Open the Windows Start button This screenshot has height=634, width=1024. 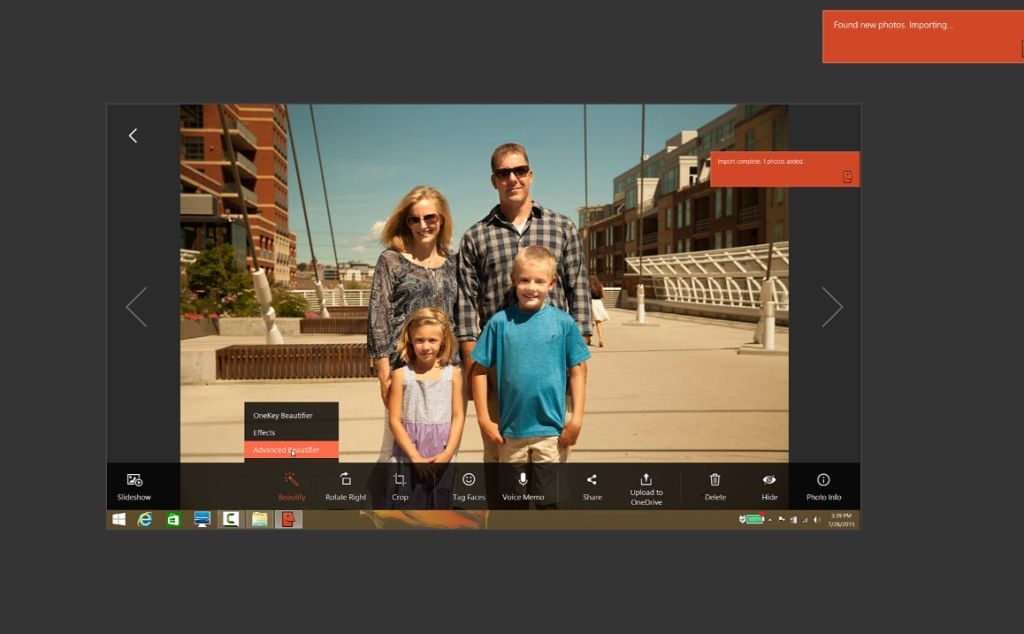(x=119, y=520)
